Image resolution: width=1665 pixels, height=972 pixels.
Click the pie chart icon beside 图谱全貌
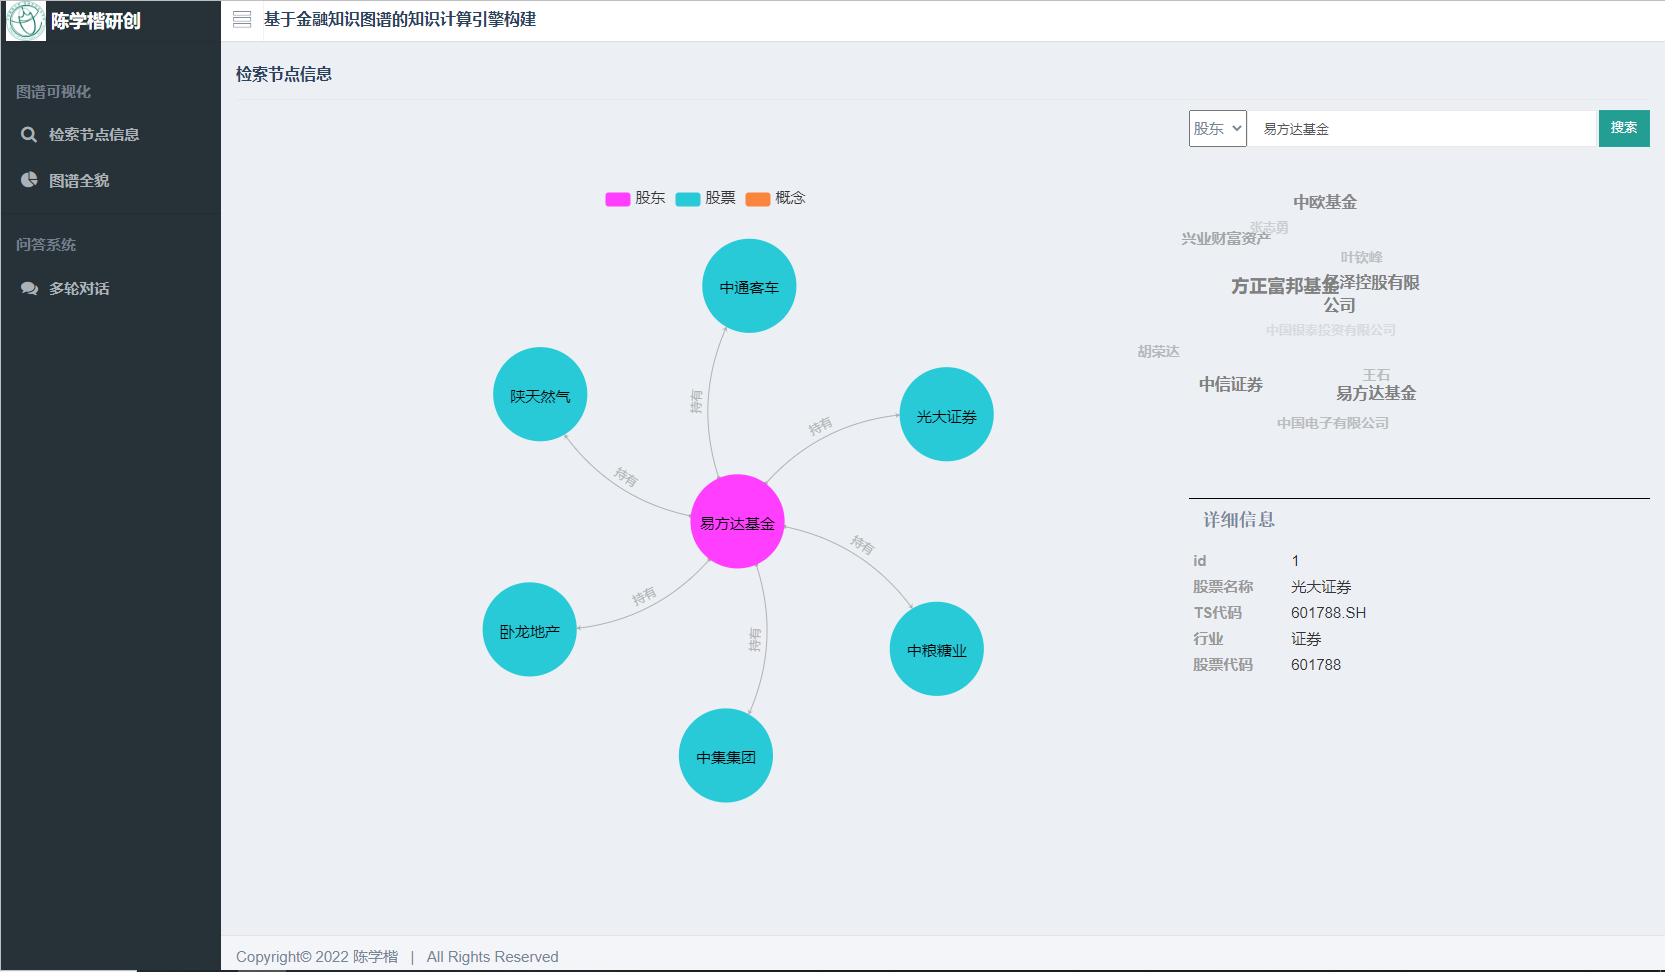29,180
